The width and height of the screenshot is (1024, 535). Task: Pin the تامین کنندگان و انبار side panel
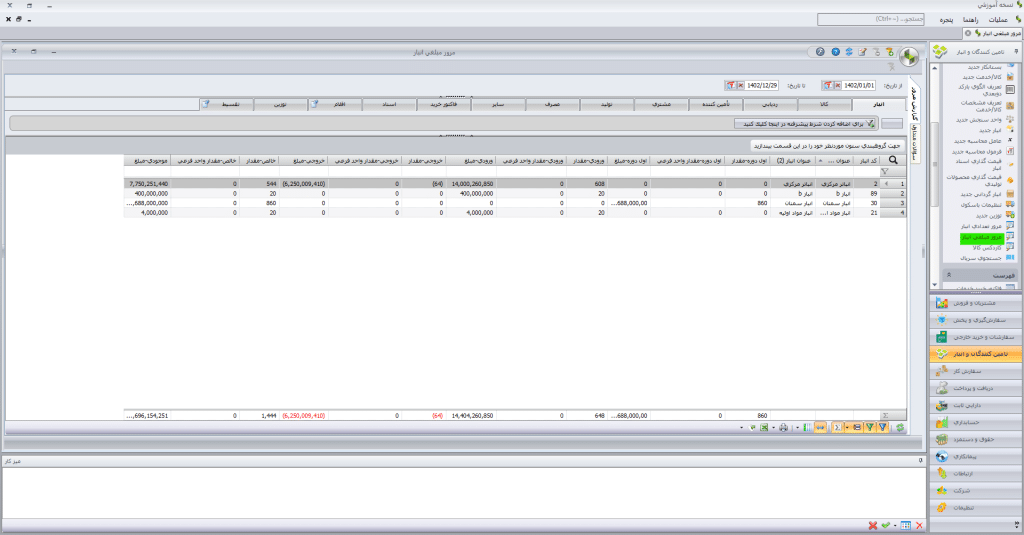coord(1016,52)
